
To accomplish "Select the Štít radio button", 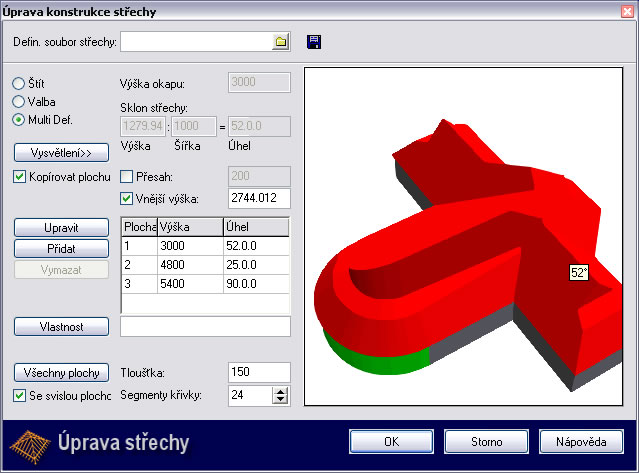I will (18, 83).
